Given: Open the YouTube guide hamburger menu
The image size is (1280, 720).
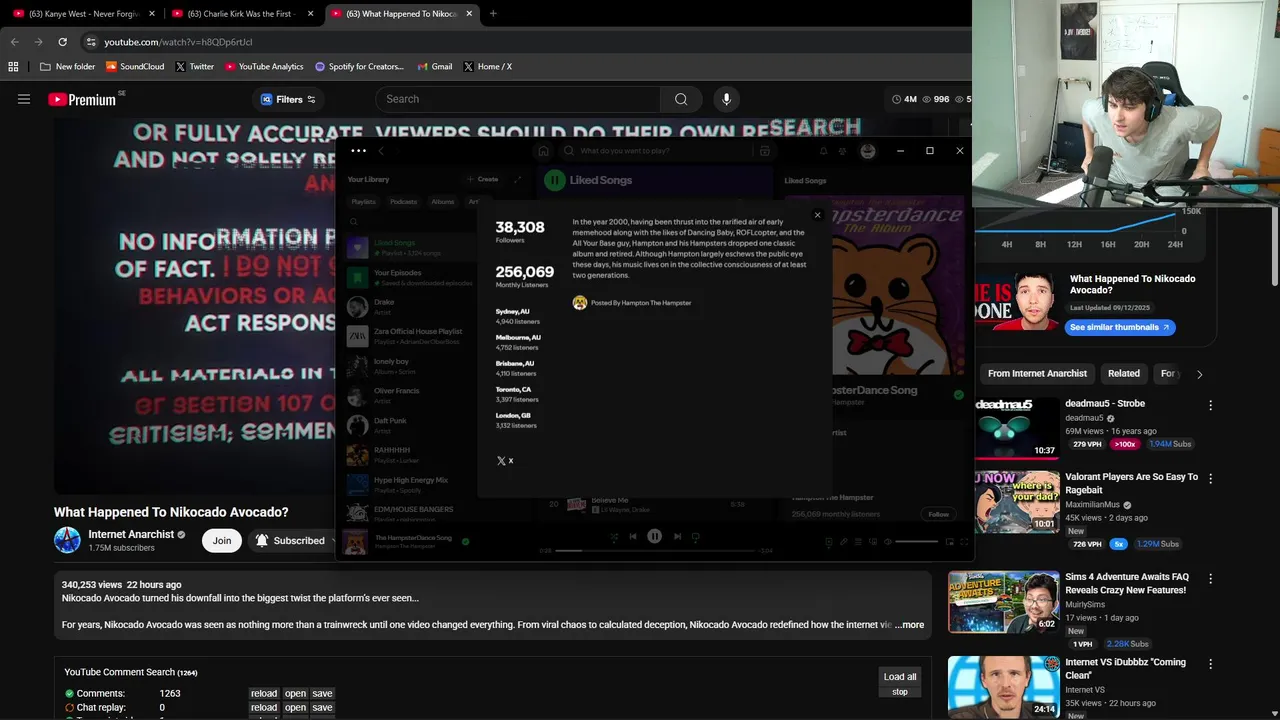Looking at the screenshot, I should click(24, 99).
